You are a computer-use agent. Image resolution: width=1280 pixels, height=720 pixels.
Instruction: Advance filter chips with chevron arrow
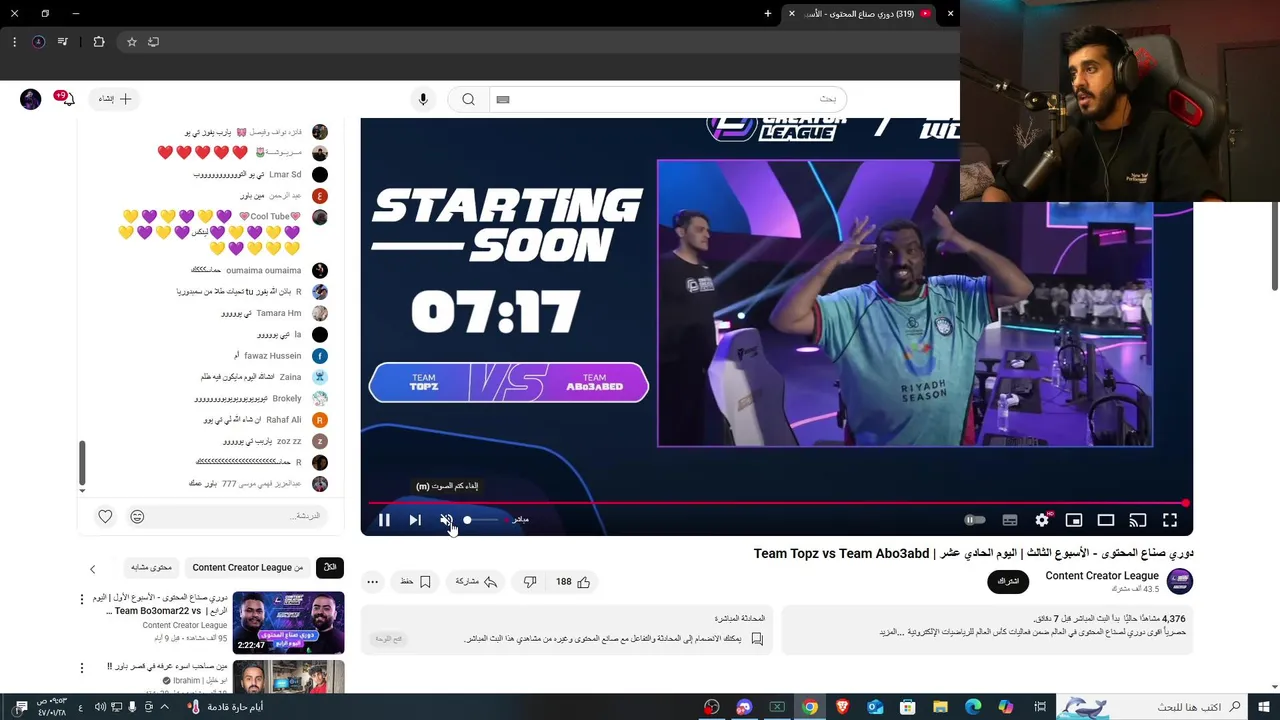(93, 569)
